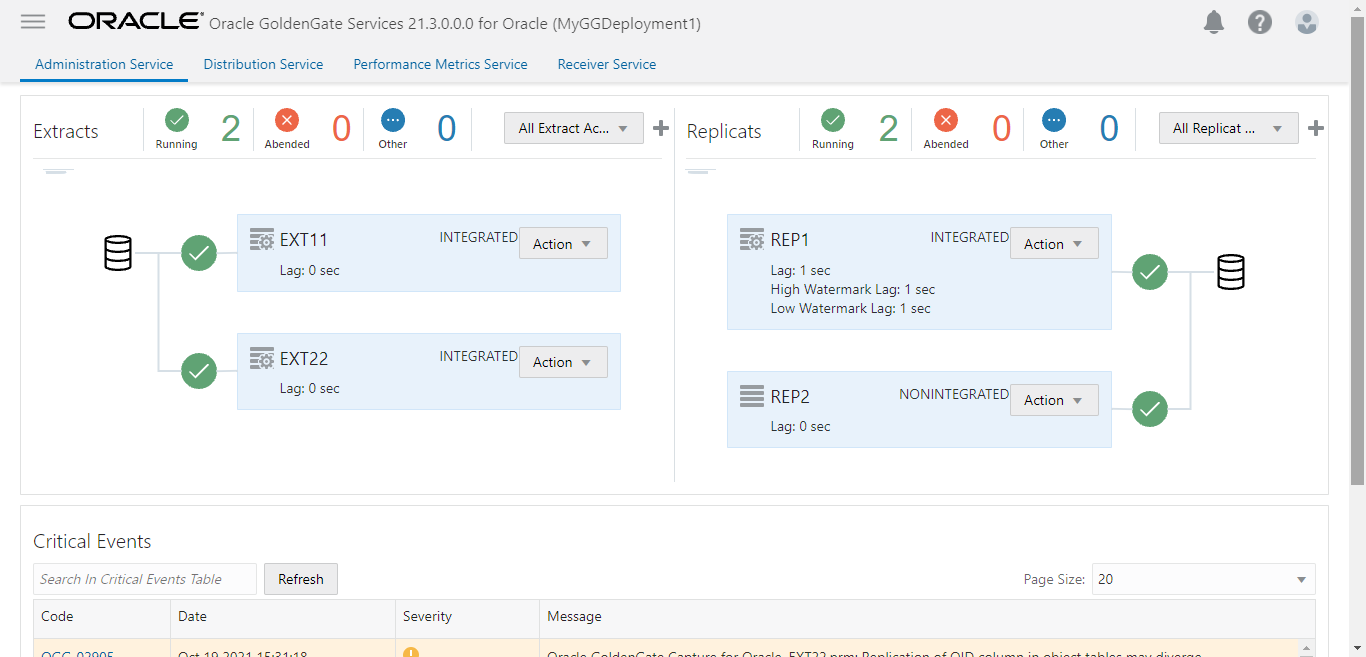The height and width of the screenshot is (657, 1366).
Task: Open the Page Size dropdown
Action: pyautogui.click(x=1203, y=579)
